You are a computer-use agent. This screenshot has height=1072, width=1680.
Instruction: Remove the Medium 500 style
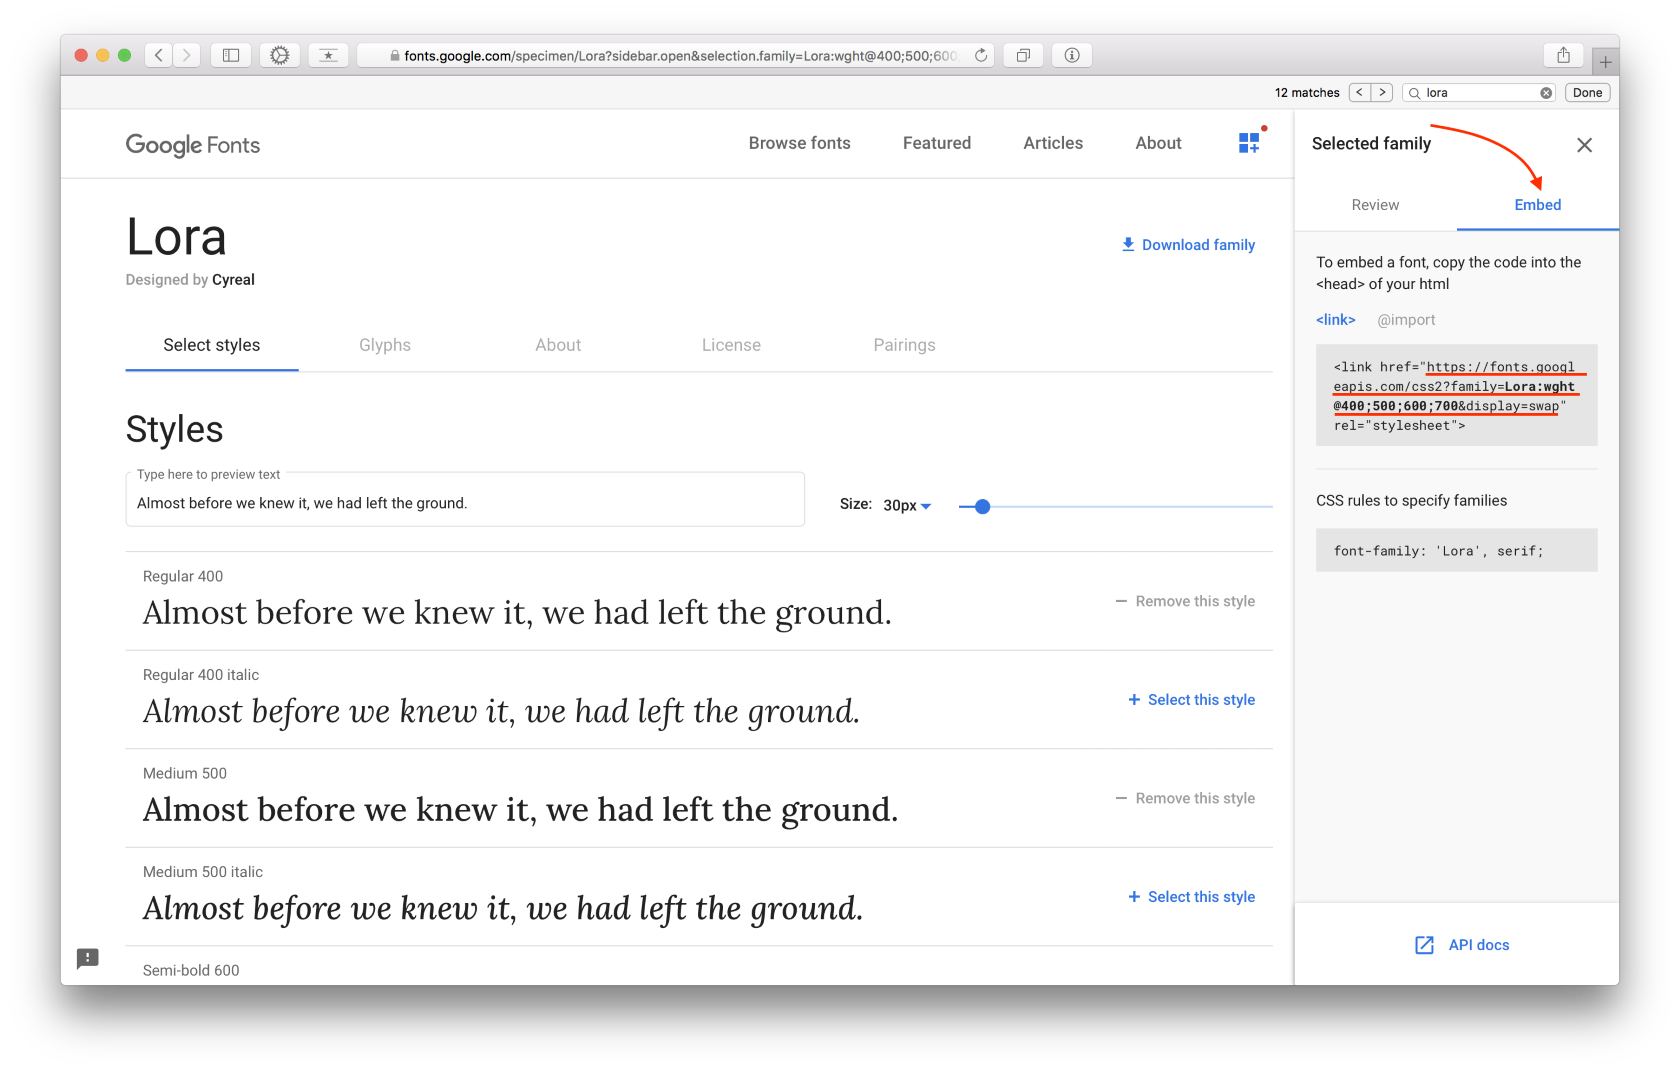pyautogui.click(x=1185, y=798)
